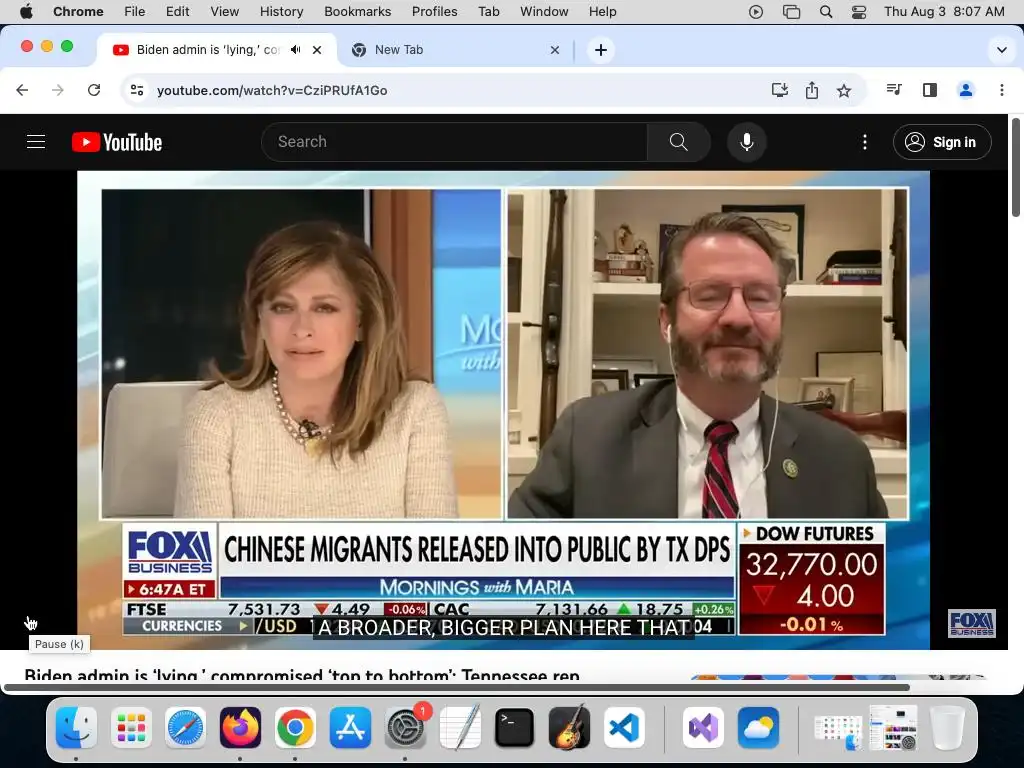Install app icon in address bar
The width and height of the screenshot is (1024, 768).
pos(780,90)
